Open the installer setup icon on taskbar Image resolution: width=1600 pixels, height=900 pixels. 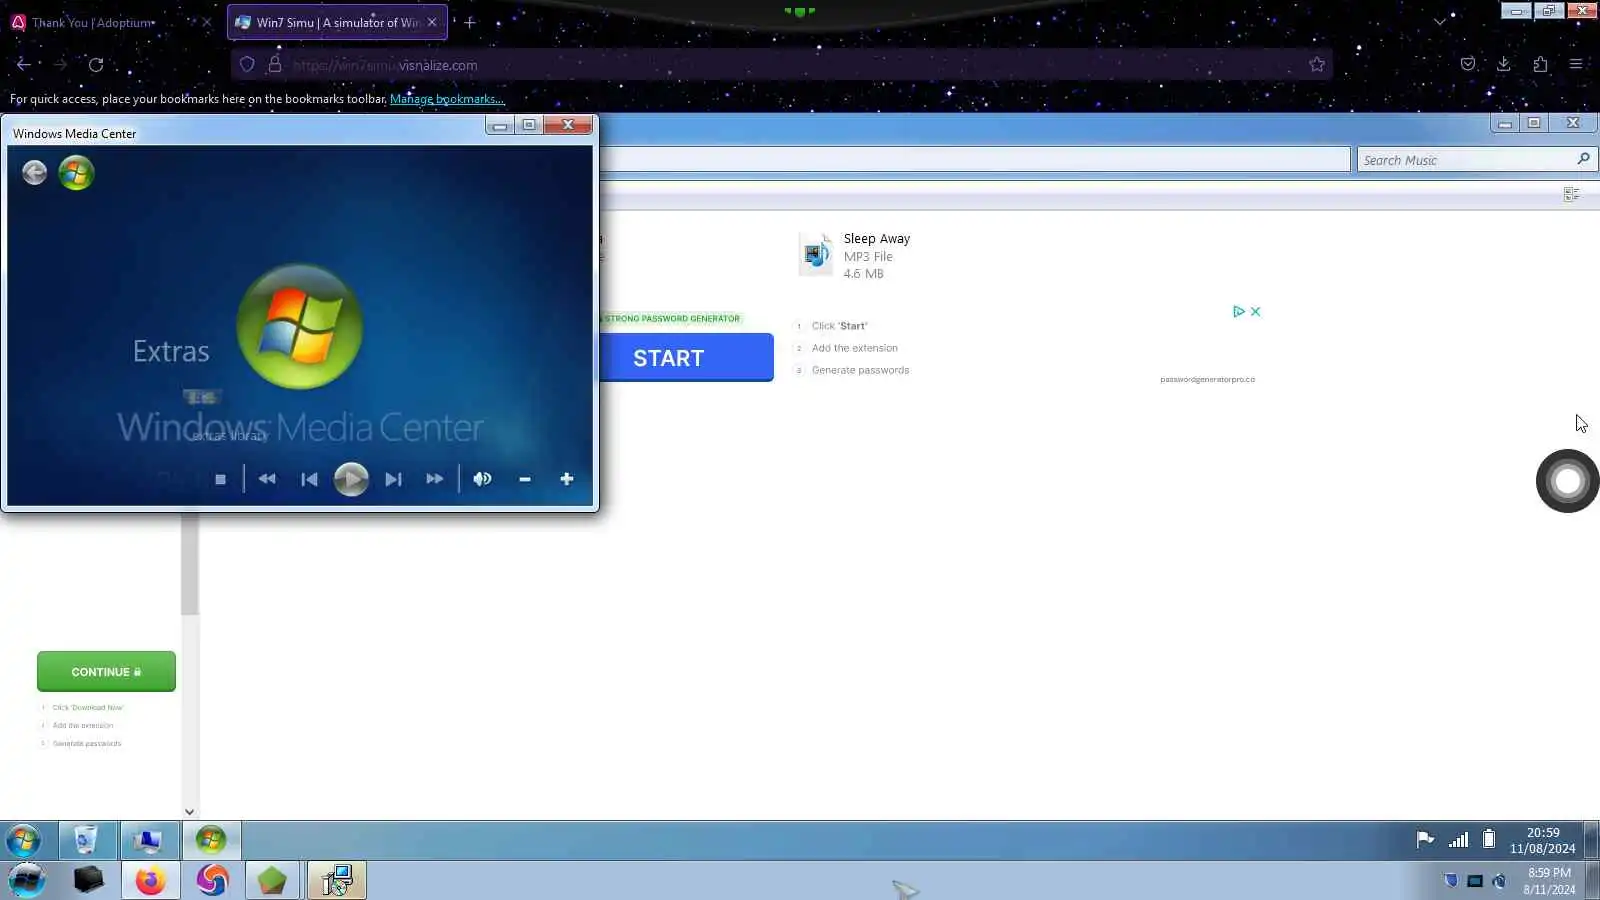(x=336, y=880)
